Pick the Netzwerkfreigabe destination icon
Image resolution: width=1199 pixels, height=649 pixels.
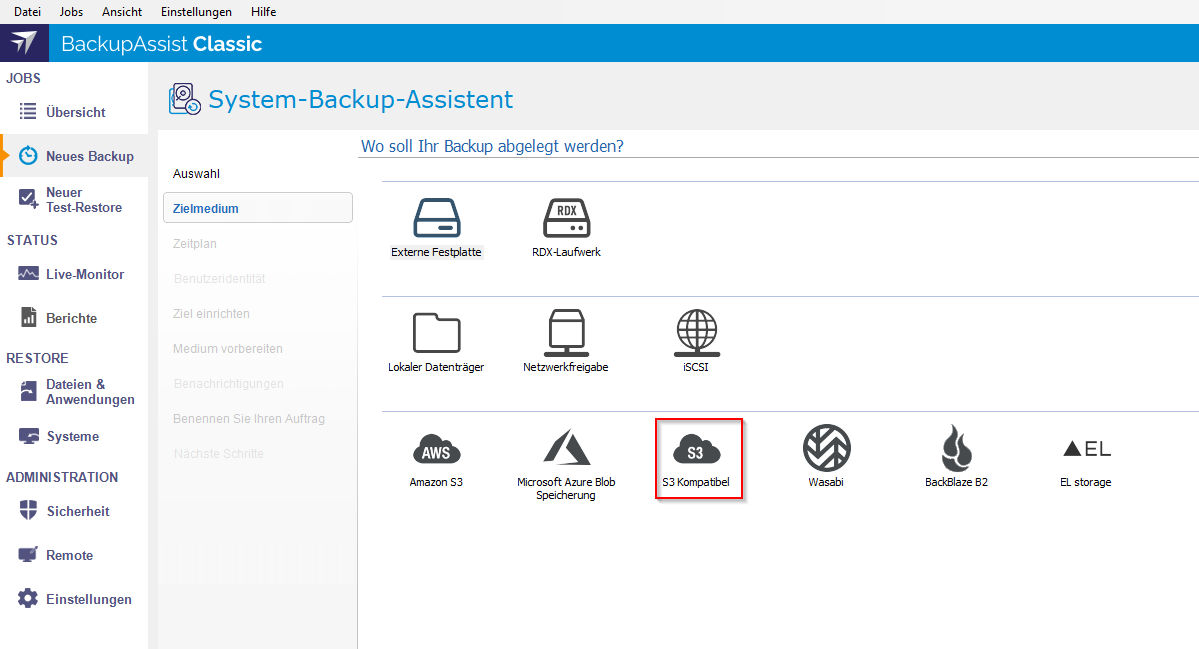point(566,333)
